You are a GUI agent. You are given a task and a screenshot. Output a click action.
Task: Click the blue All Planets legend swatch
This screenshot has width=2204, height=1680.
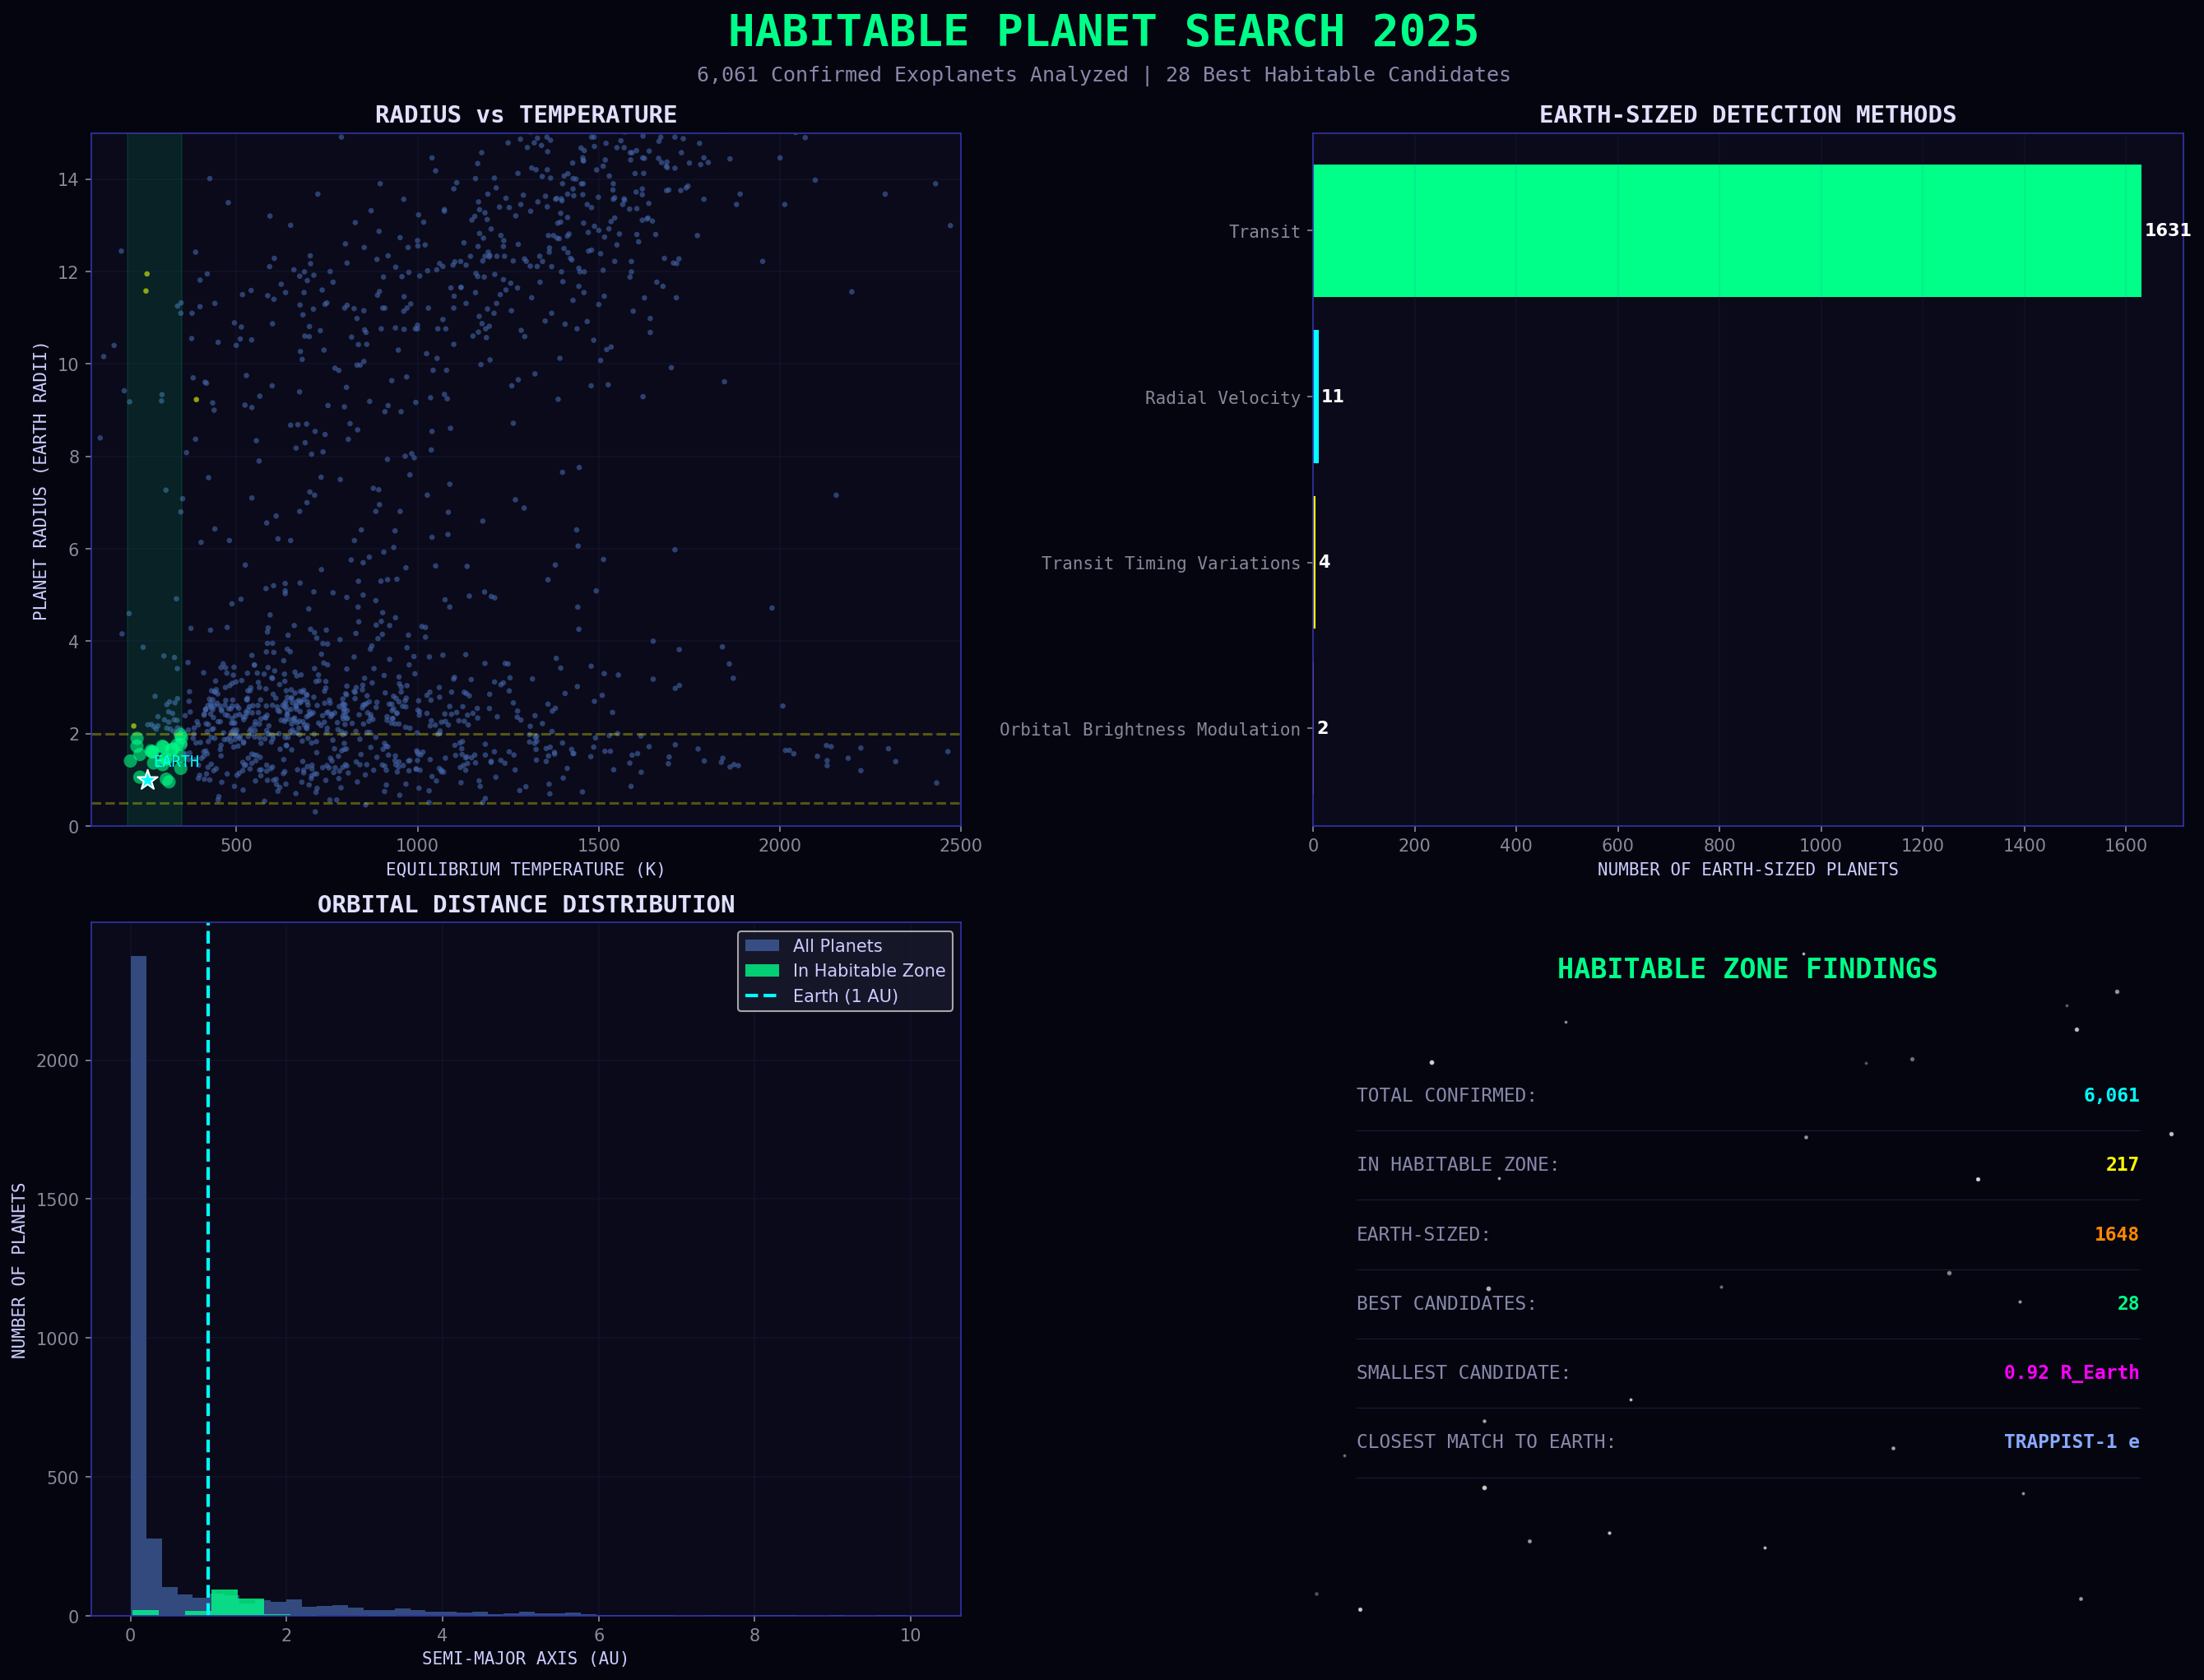coord(762,946)
